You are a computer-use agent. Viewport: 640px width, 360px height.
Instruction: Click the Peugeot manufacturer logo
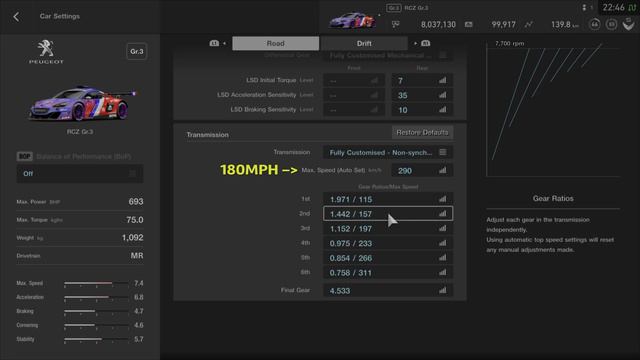(46, 51)
